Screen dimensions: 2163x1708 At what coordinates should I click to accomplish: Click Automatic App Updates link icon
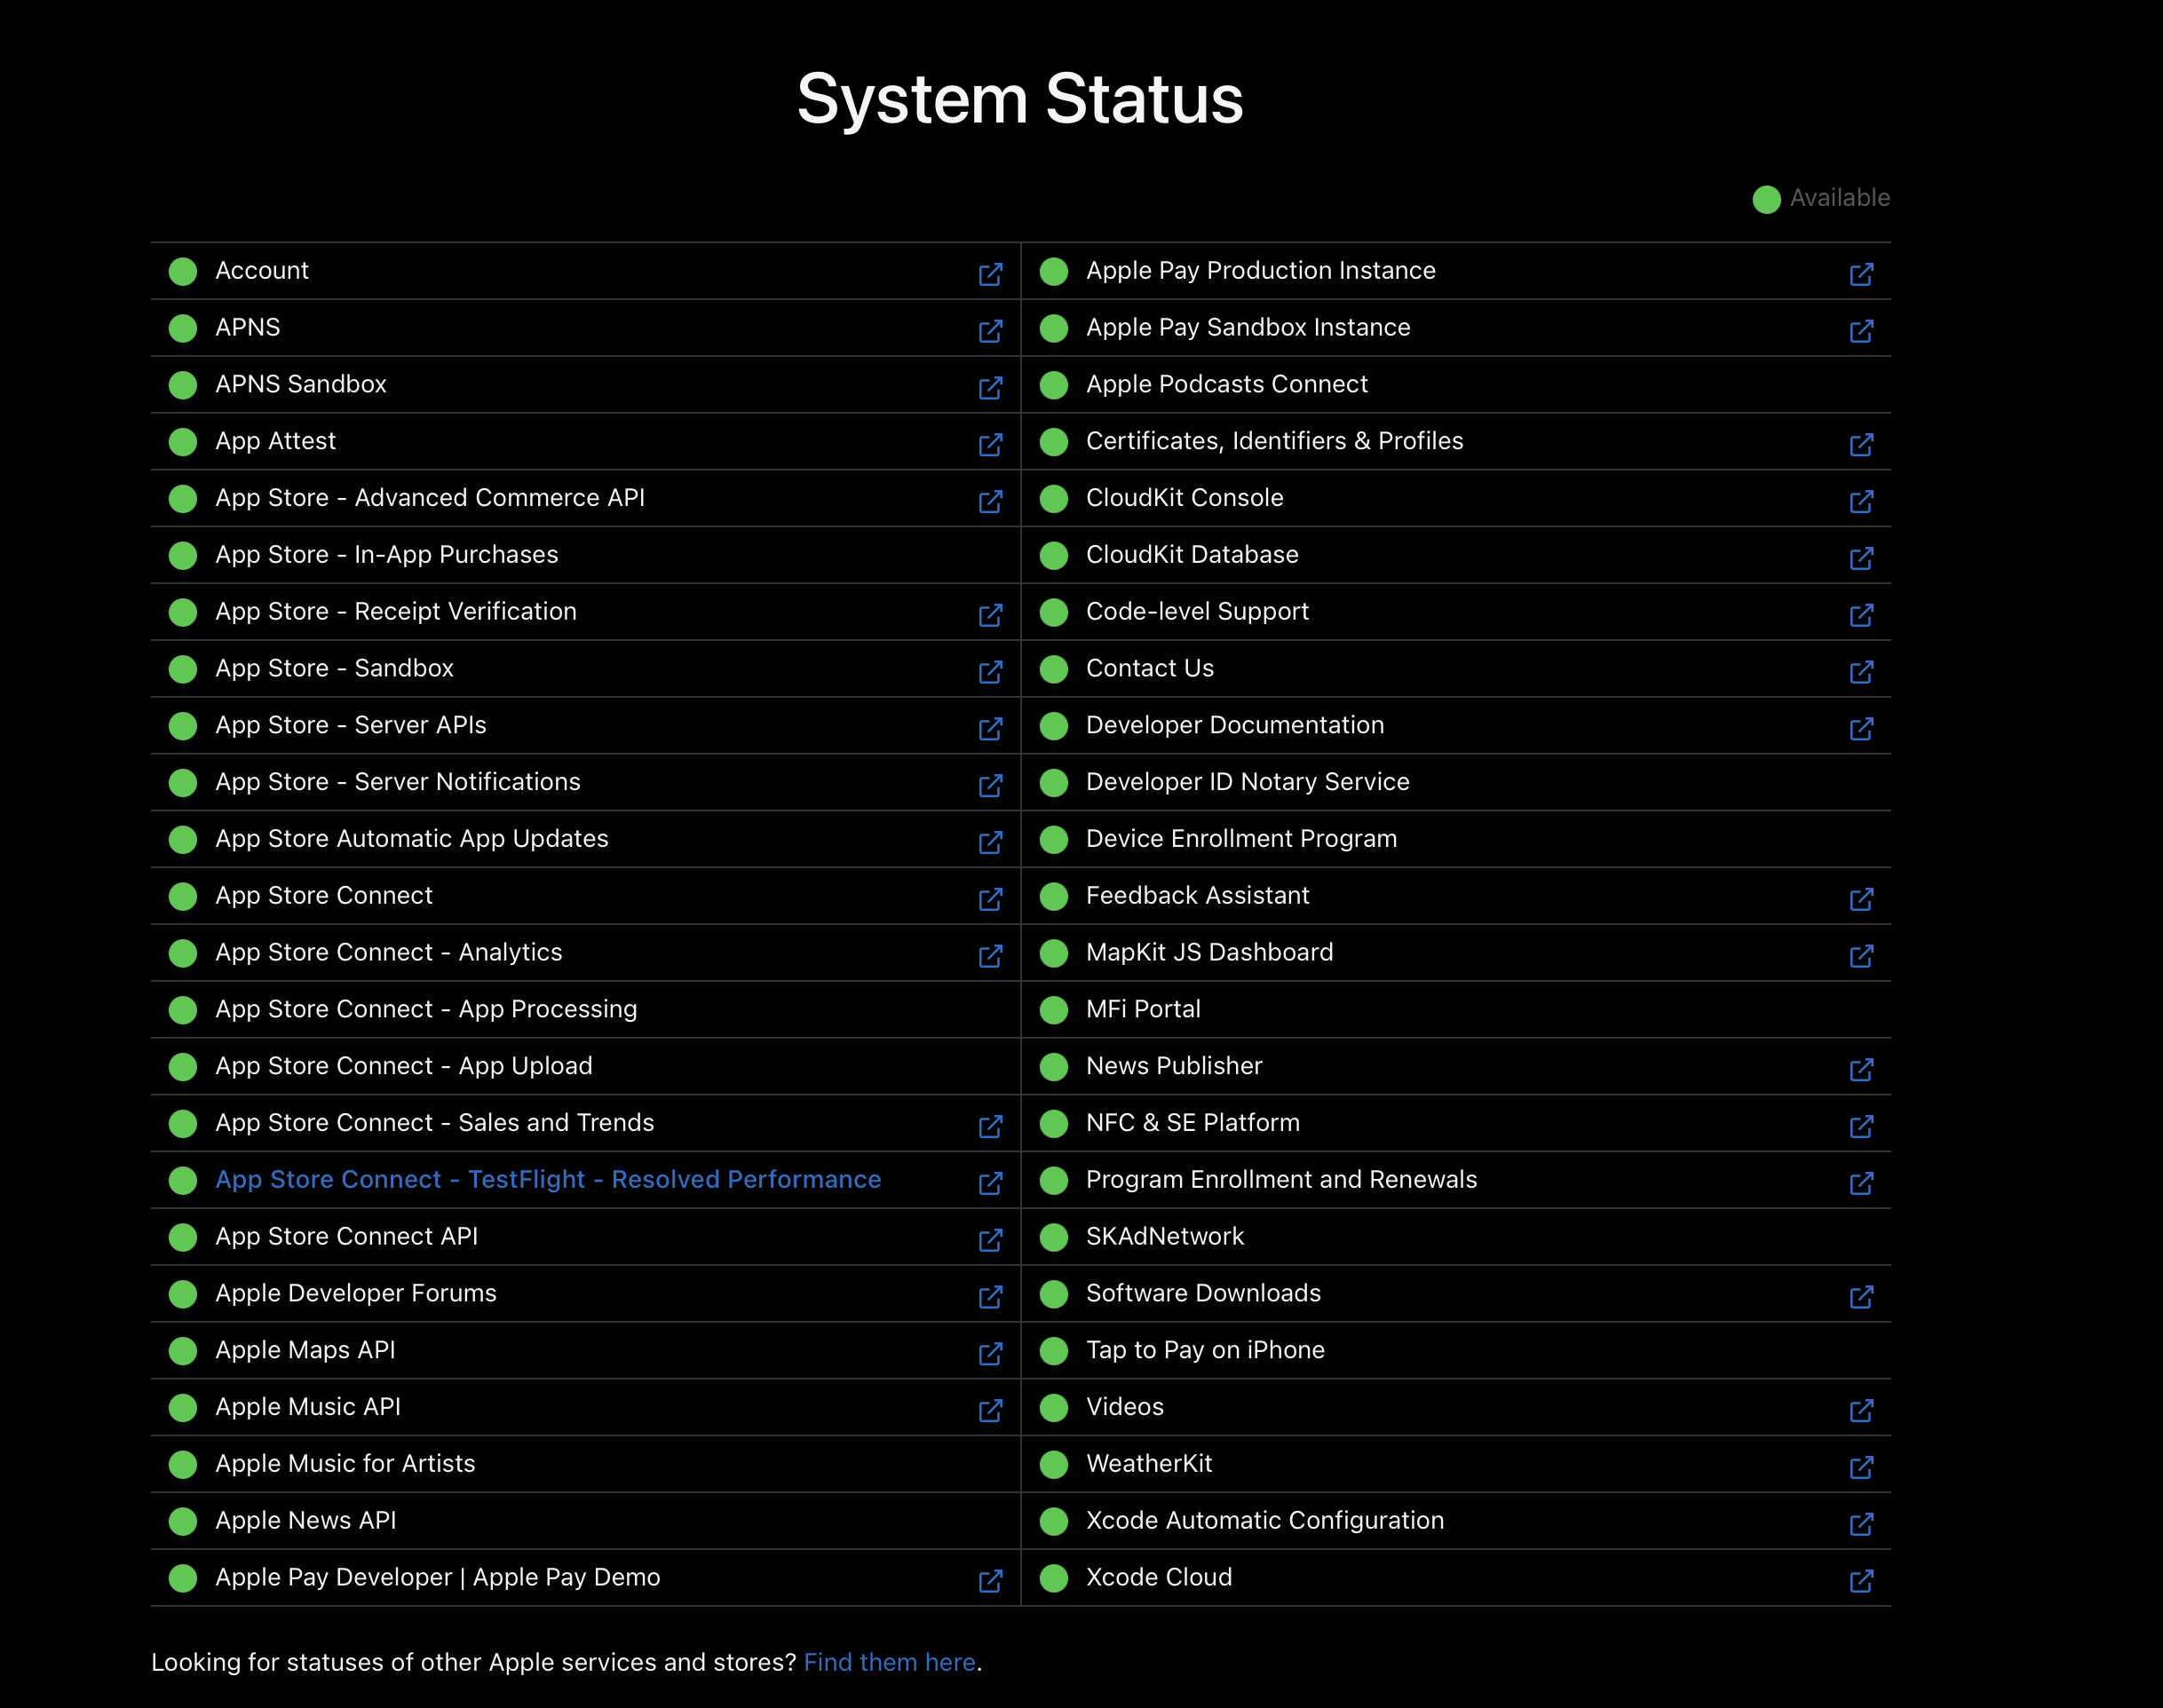(x=990, y=842)
